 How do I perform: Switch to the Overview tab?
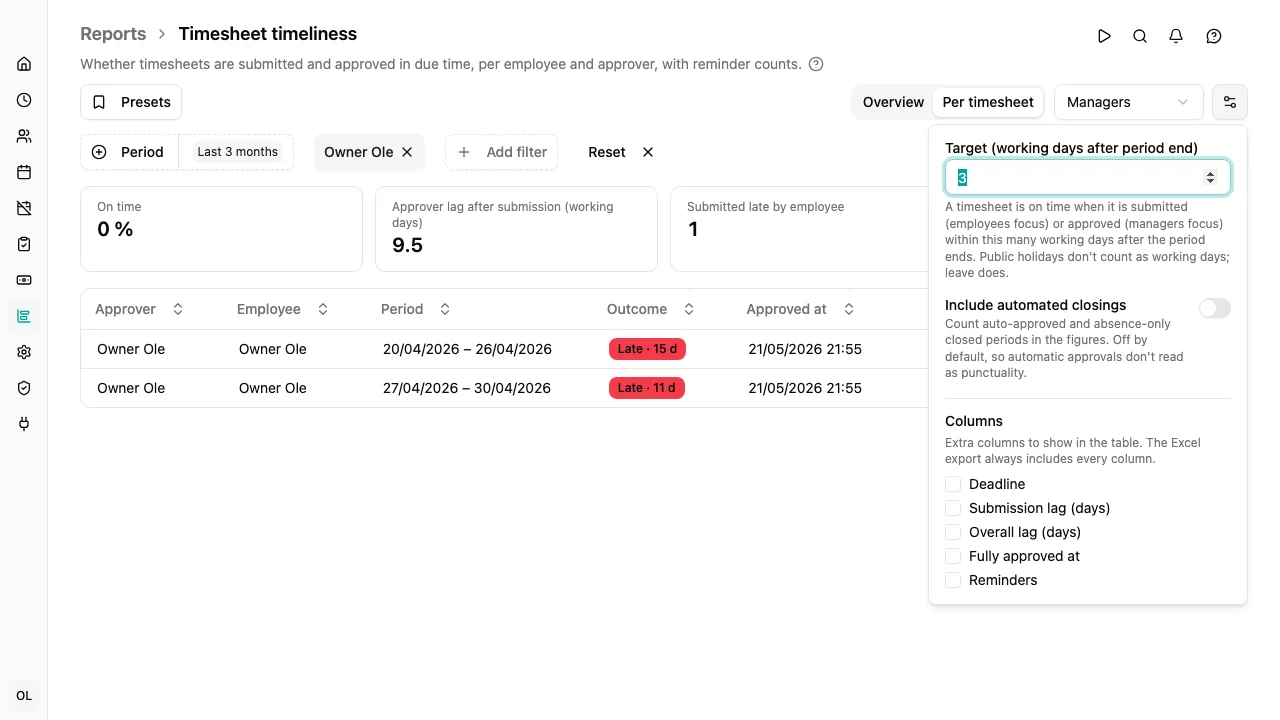point(893,102)
